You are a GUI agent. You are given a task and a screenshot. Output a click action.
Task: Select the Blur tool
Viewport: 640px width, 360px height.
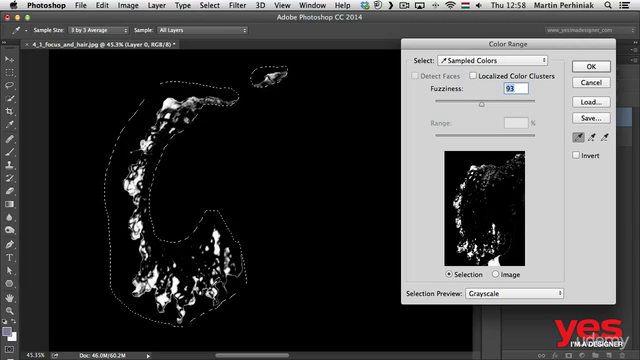[9, 218]
